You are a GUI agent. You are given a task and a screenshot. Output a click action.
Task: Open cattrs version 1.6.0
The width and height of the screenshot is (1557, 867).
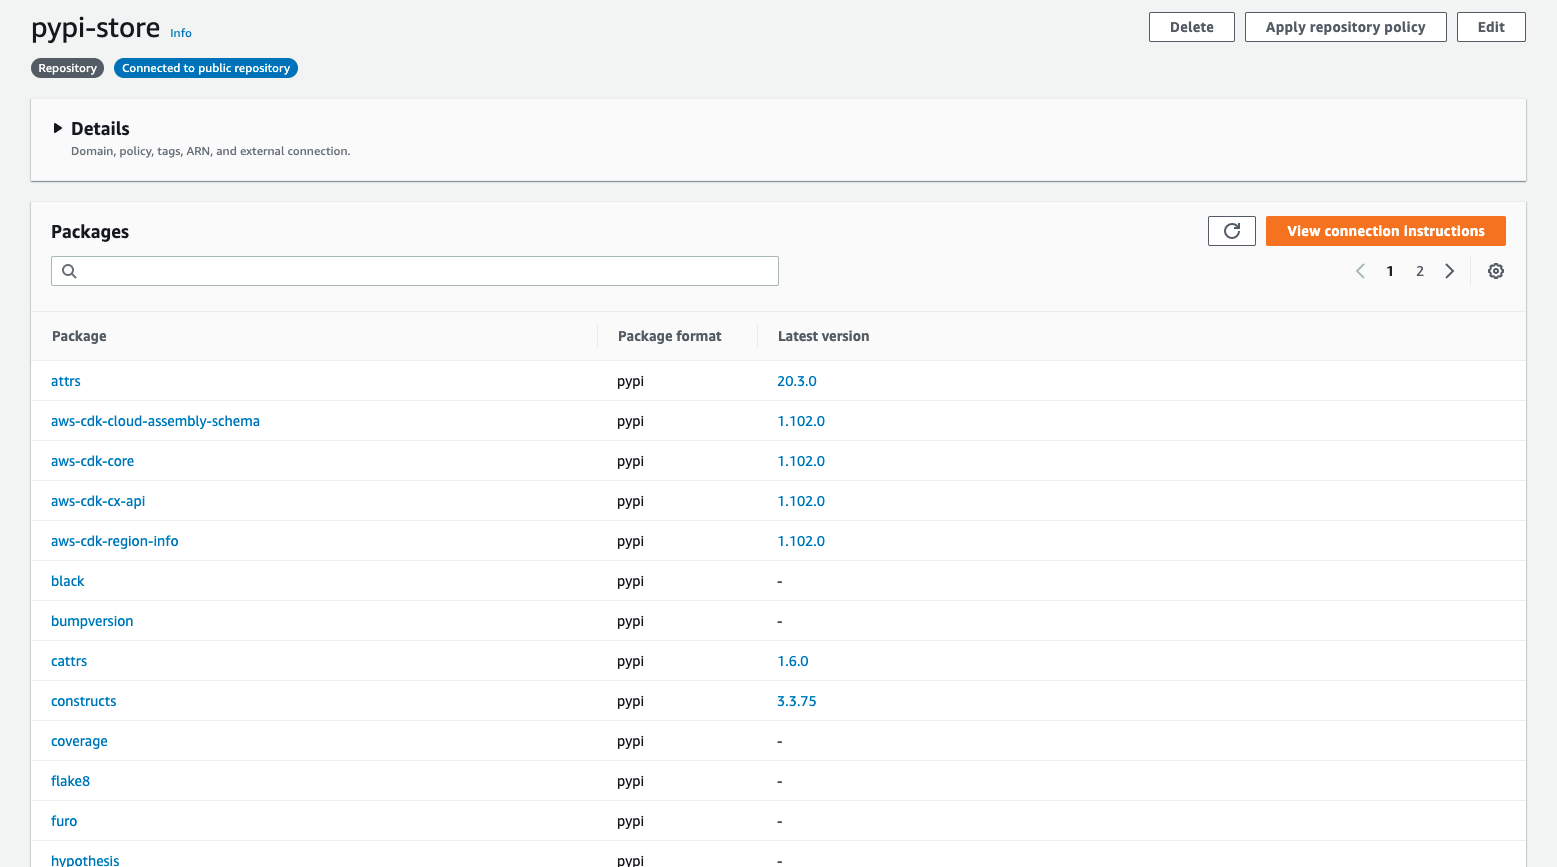click(793, 661)
